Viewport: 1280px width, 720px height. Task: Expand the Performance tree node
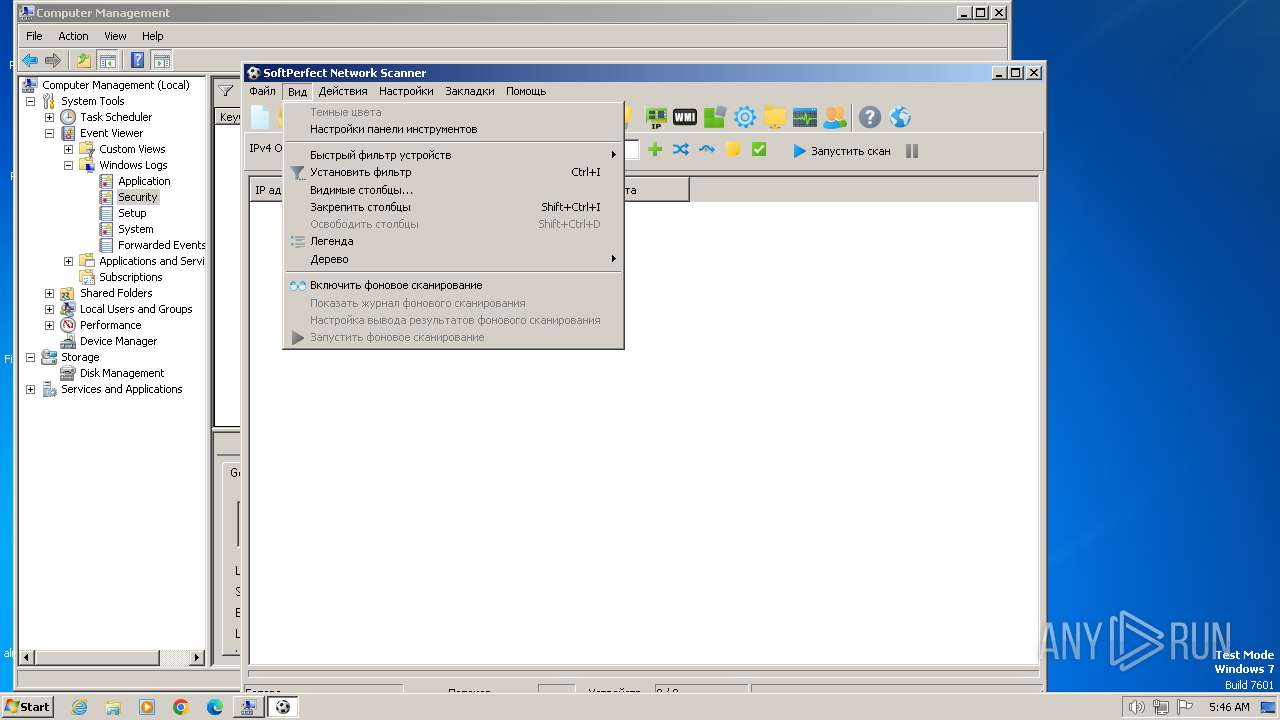(49, 325)
